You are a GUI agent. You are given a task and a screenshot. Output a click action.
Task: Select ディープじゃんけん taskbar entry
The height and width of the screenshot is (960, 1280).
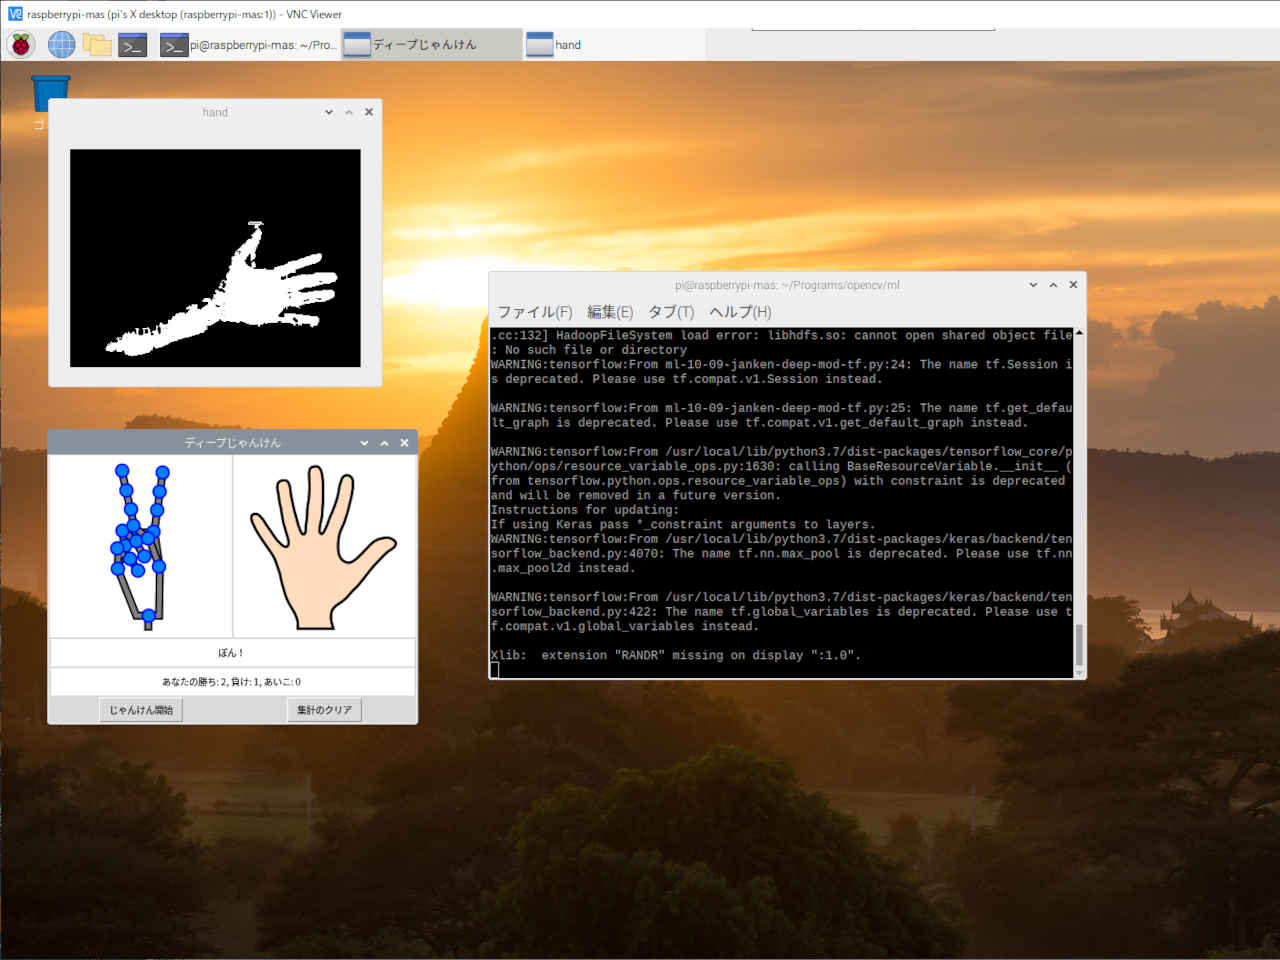point(431,45)
